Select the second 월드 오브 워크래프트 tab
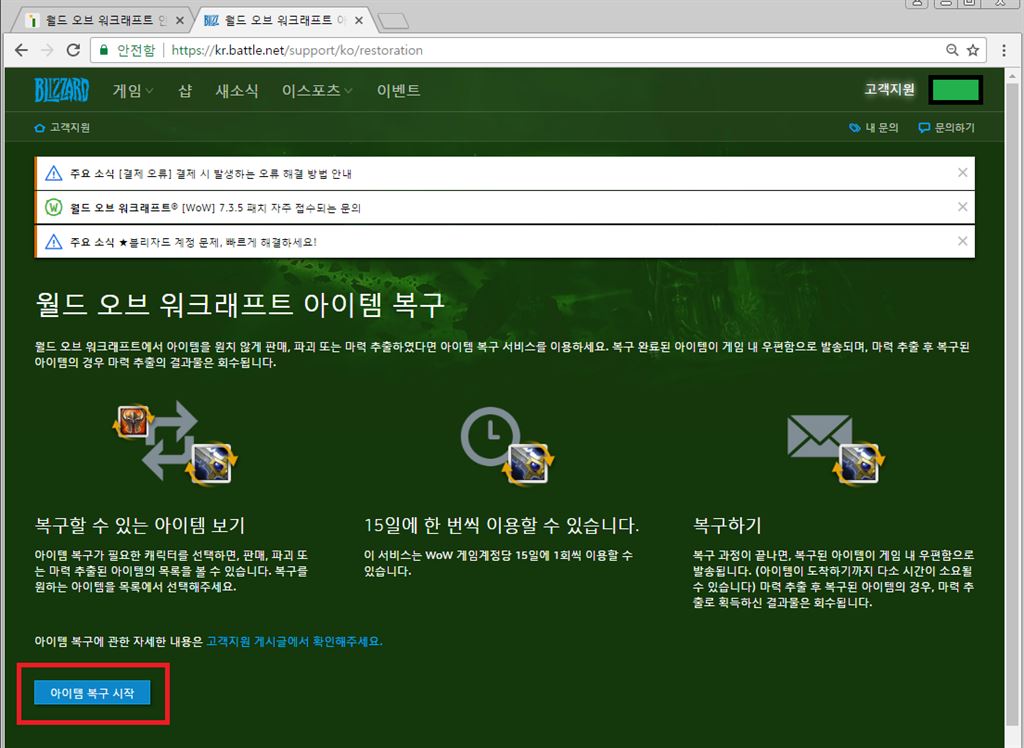Screen dimensions: 1024x748 coord(285,20)
